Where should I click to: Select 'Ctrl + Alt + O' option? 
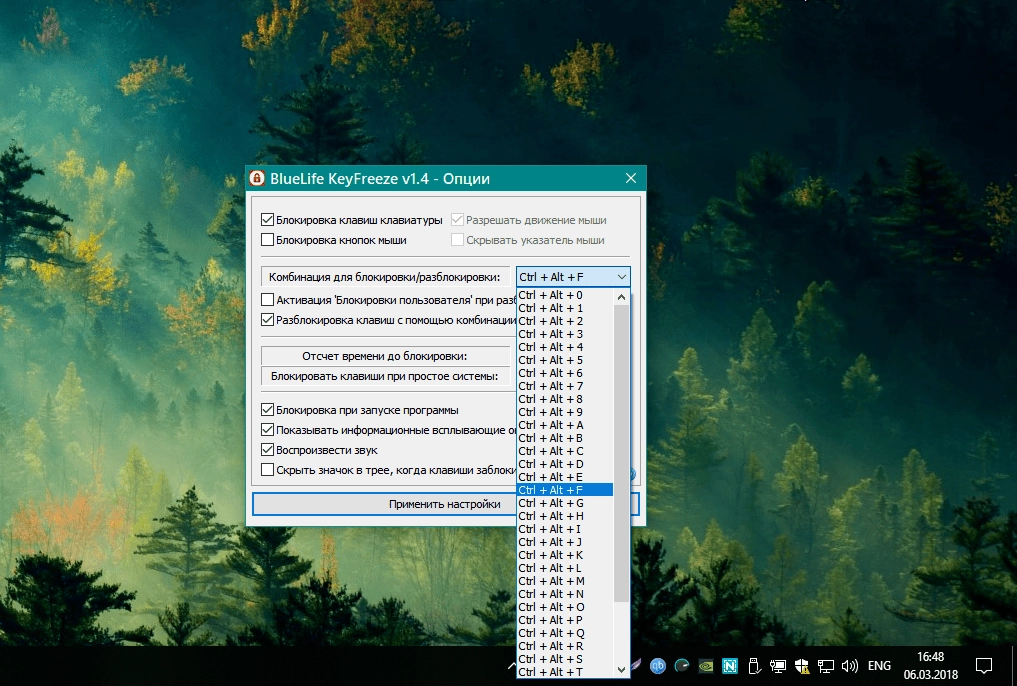coord(565,607)
